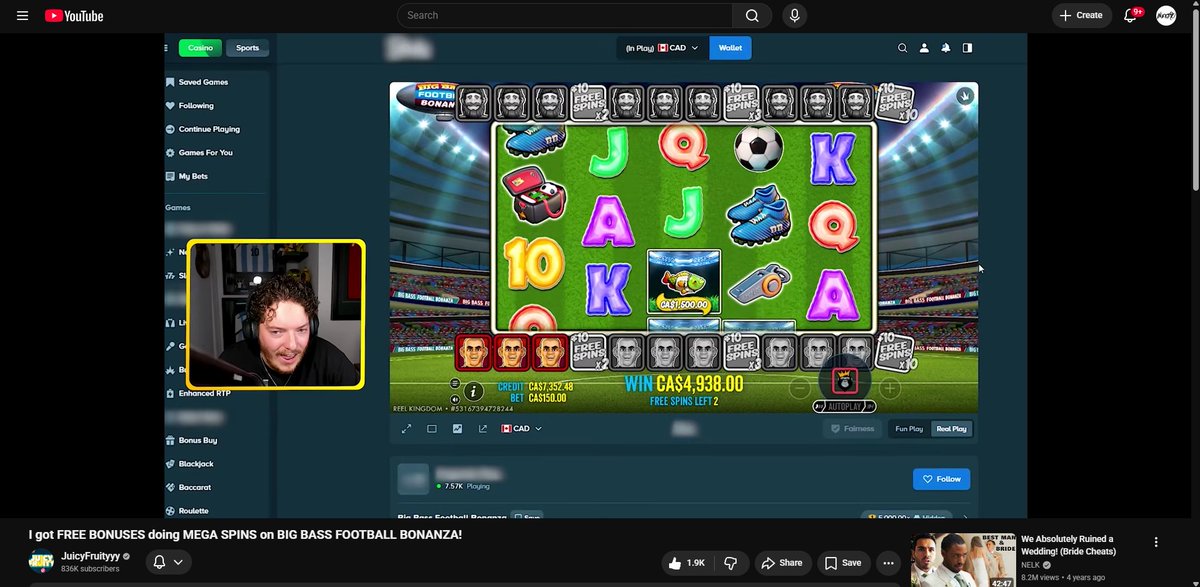Open more actions ellipsis under video
This screenshot has height=587, width=1200.
(886, 563)
